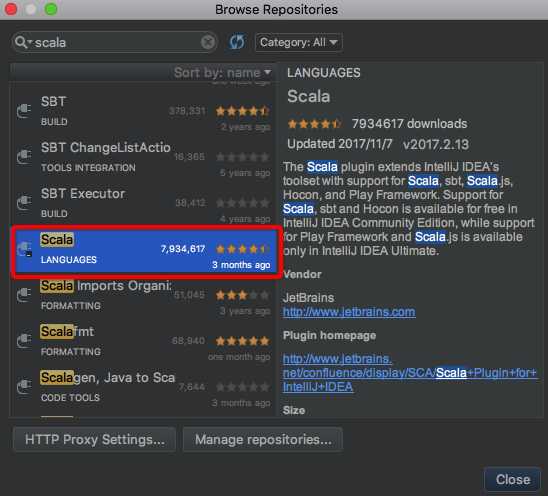This screenshot has width=548, height=496.
Task: Click the Scala Imports Organizer star rating
Action: click(x=242, y=295)
